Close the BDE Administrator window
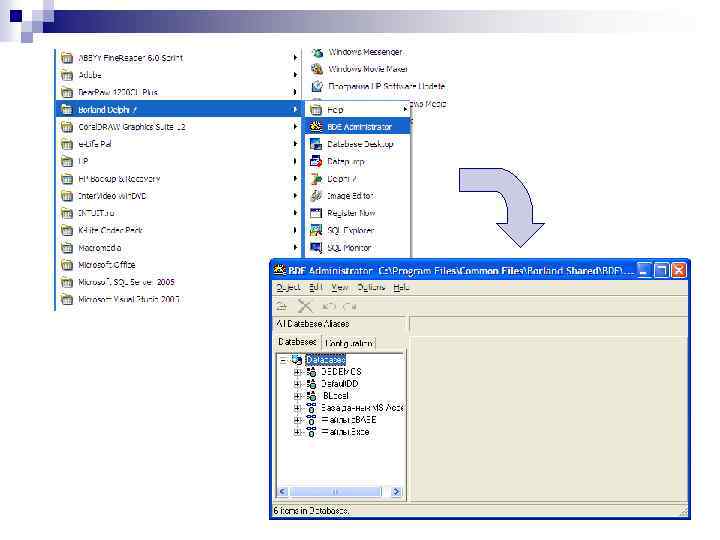Viewport: 720px width, 540px height. coord(678,270)
